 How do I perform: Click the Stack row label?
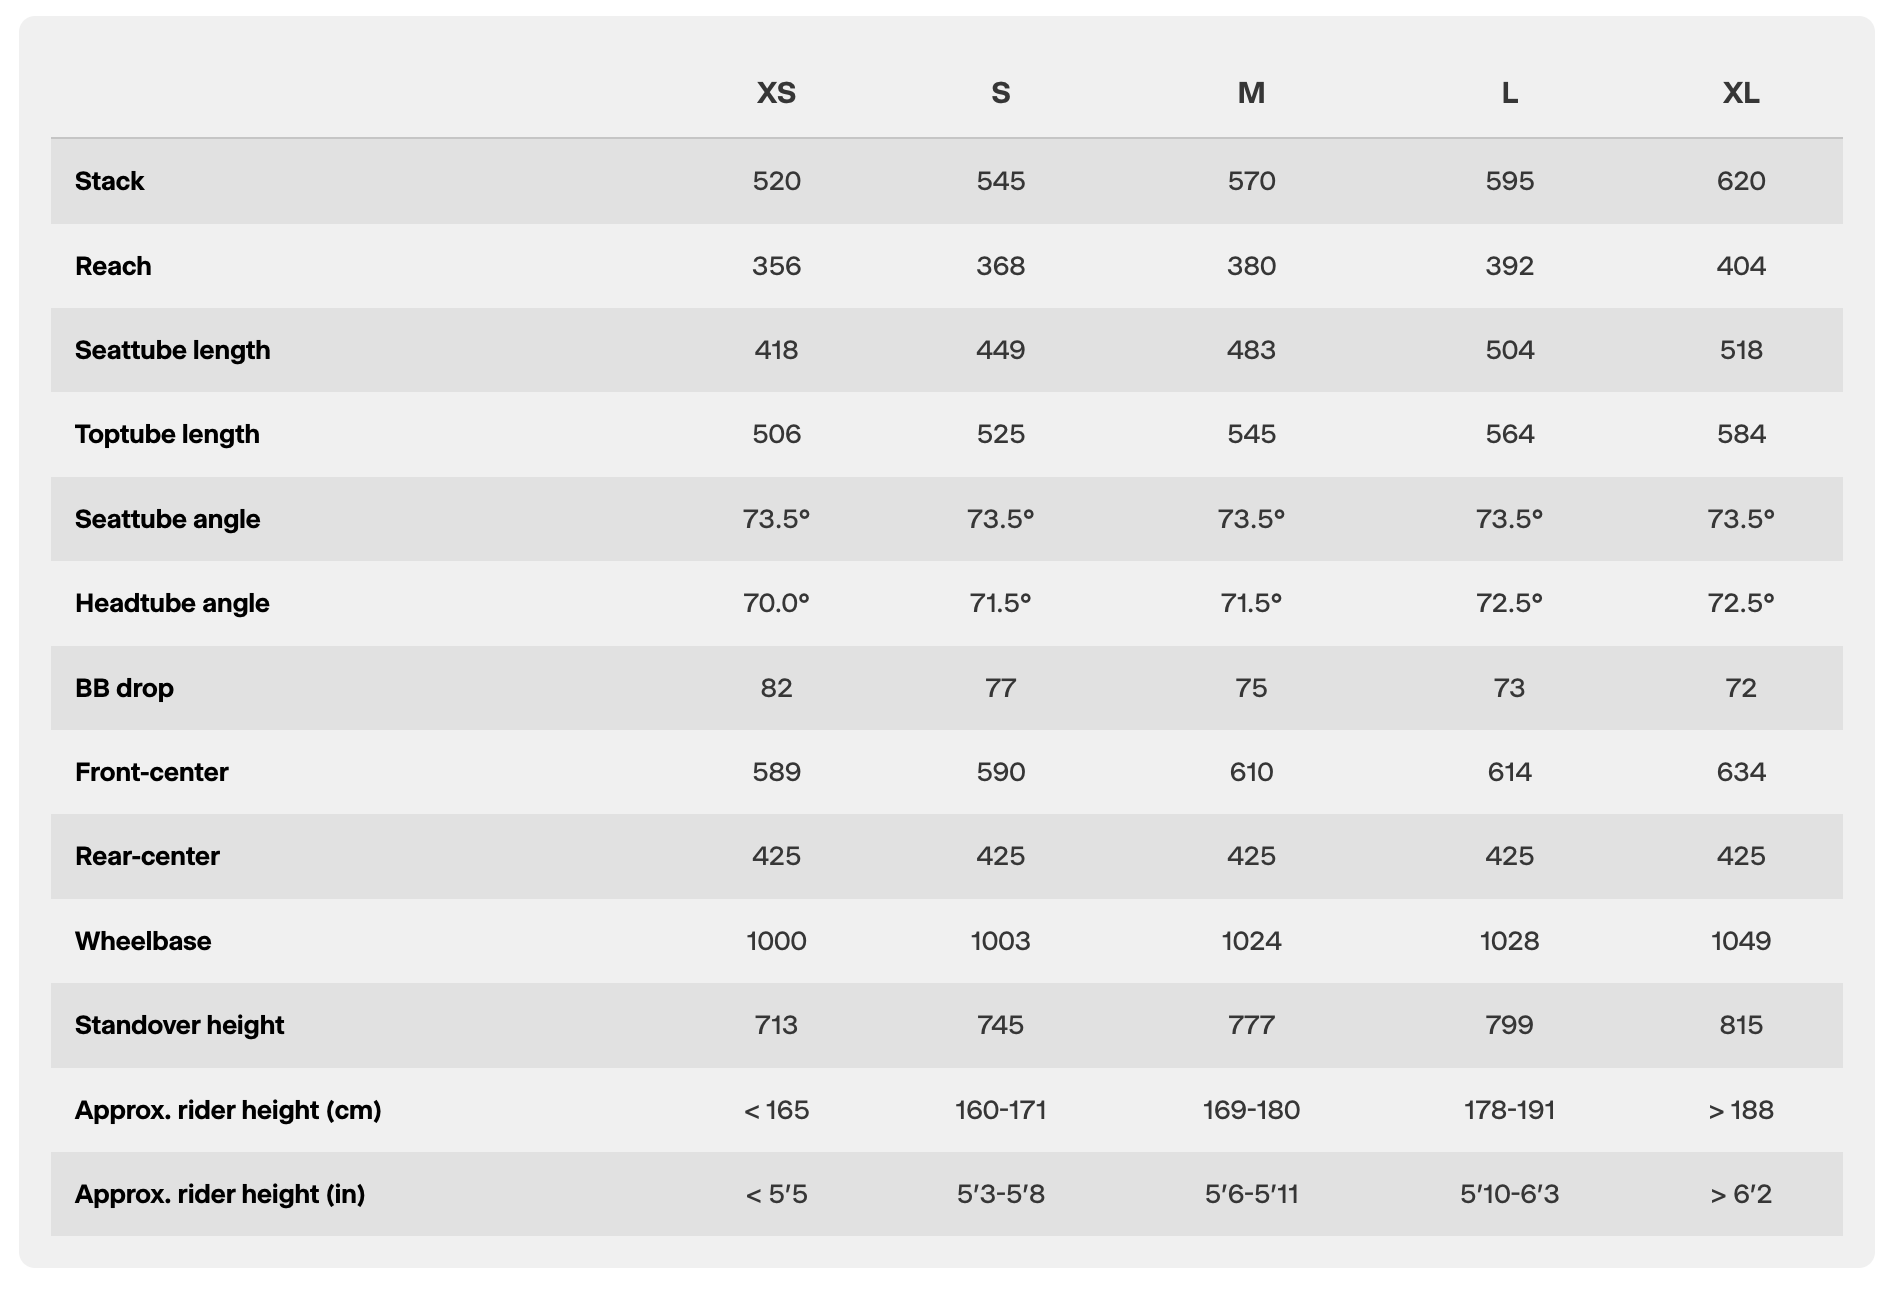110,181
